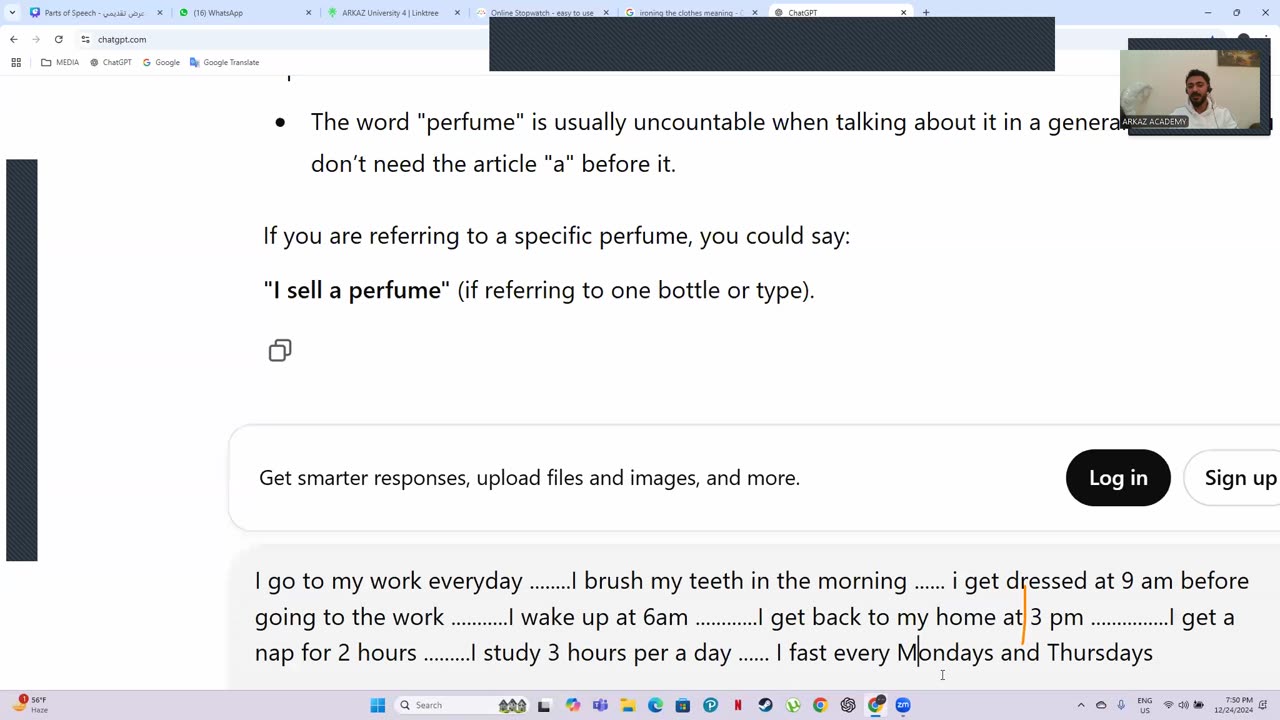1280x720 pixels.
Task: Reload the chatgpt.com page
Action: [59, 39]
